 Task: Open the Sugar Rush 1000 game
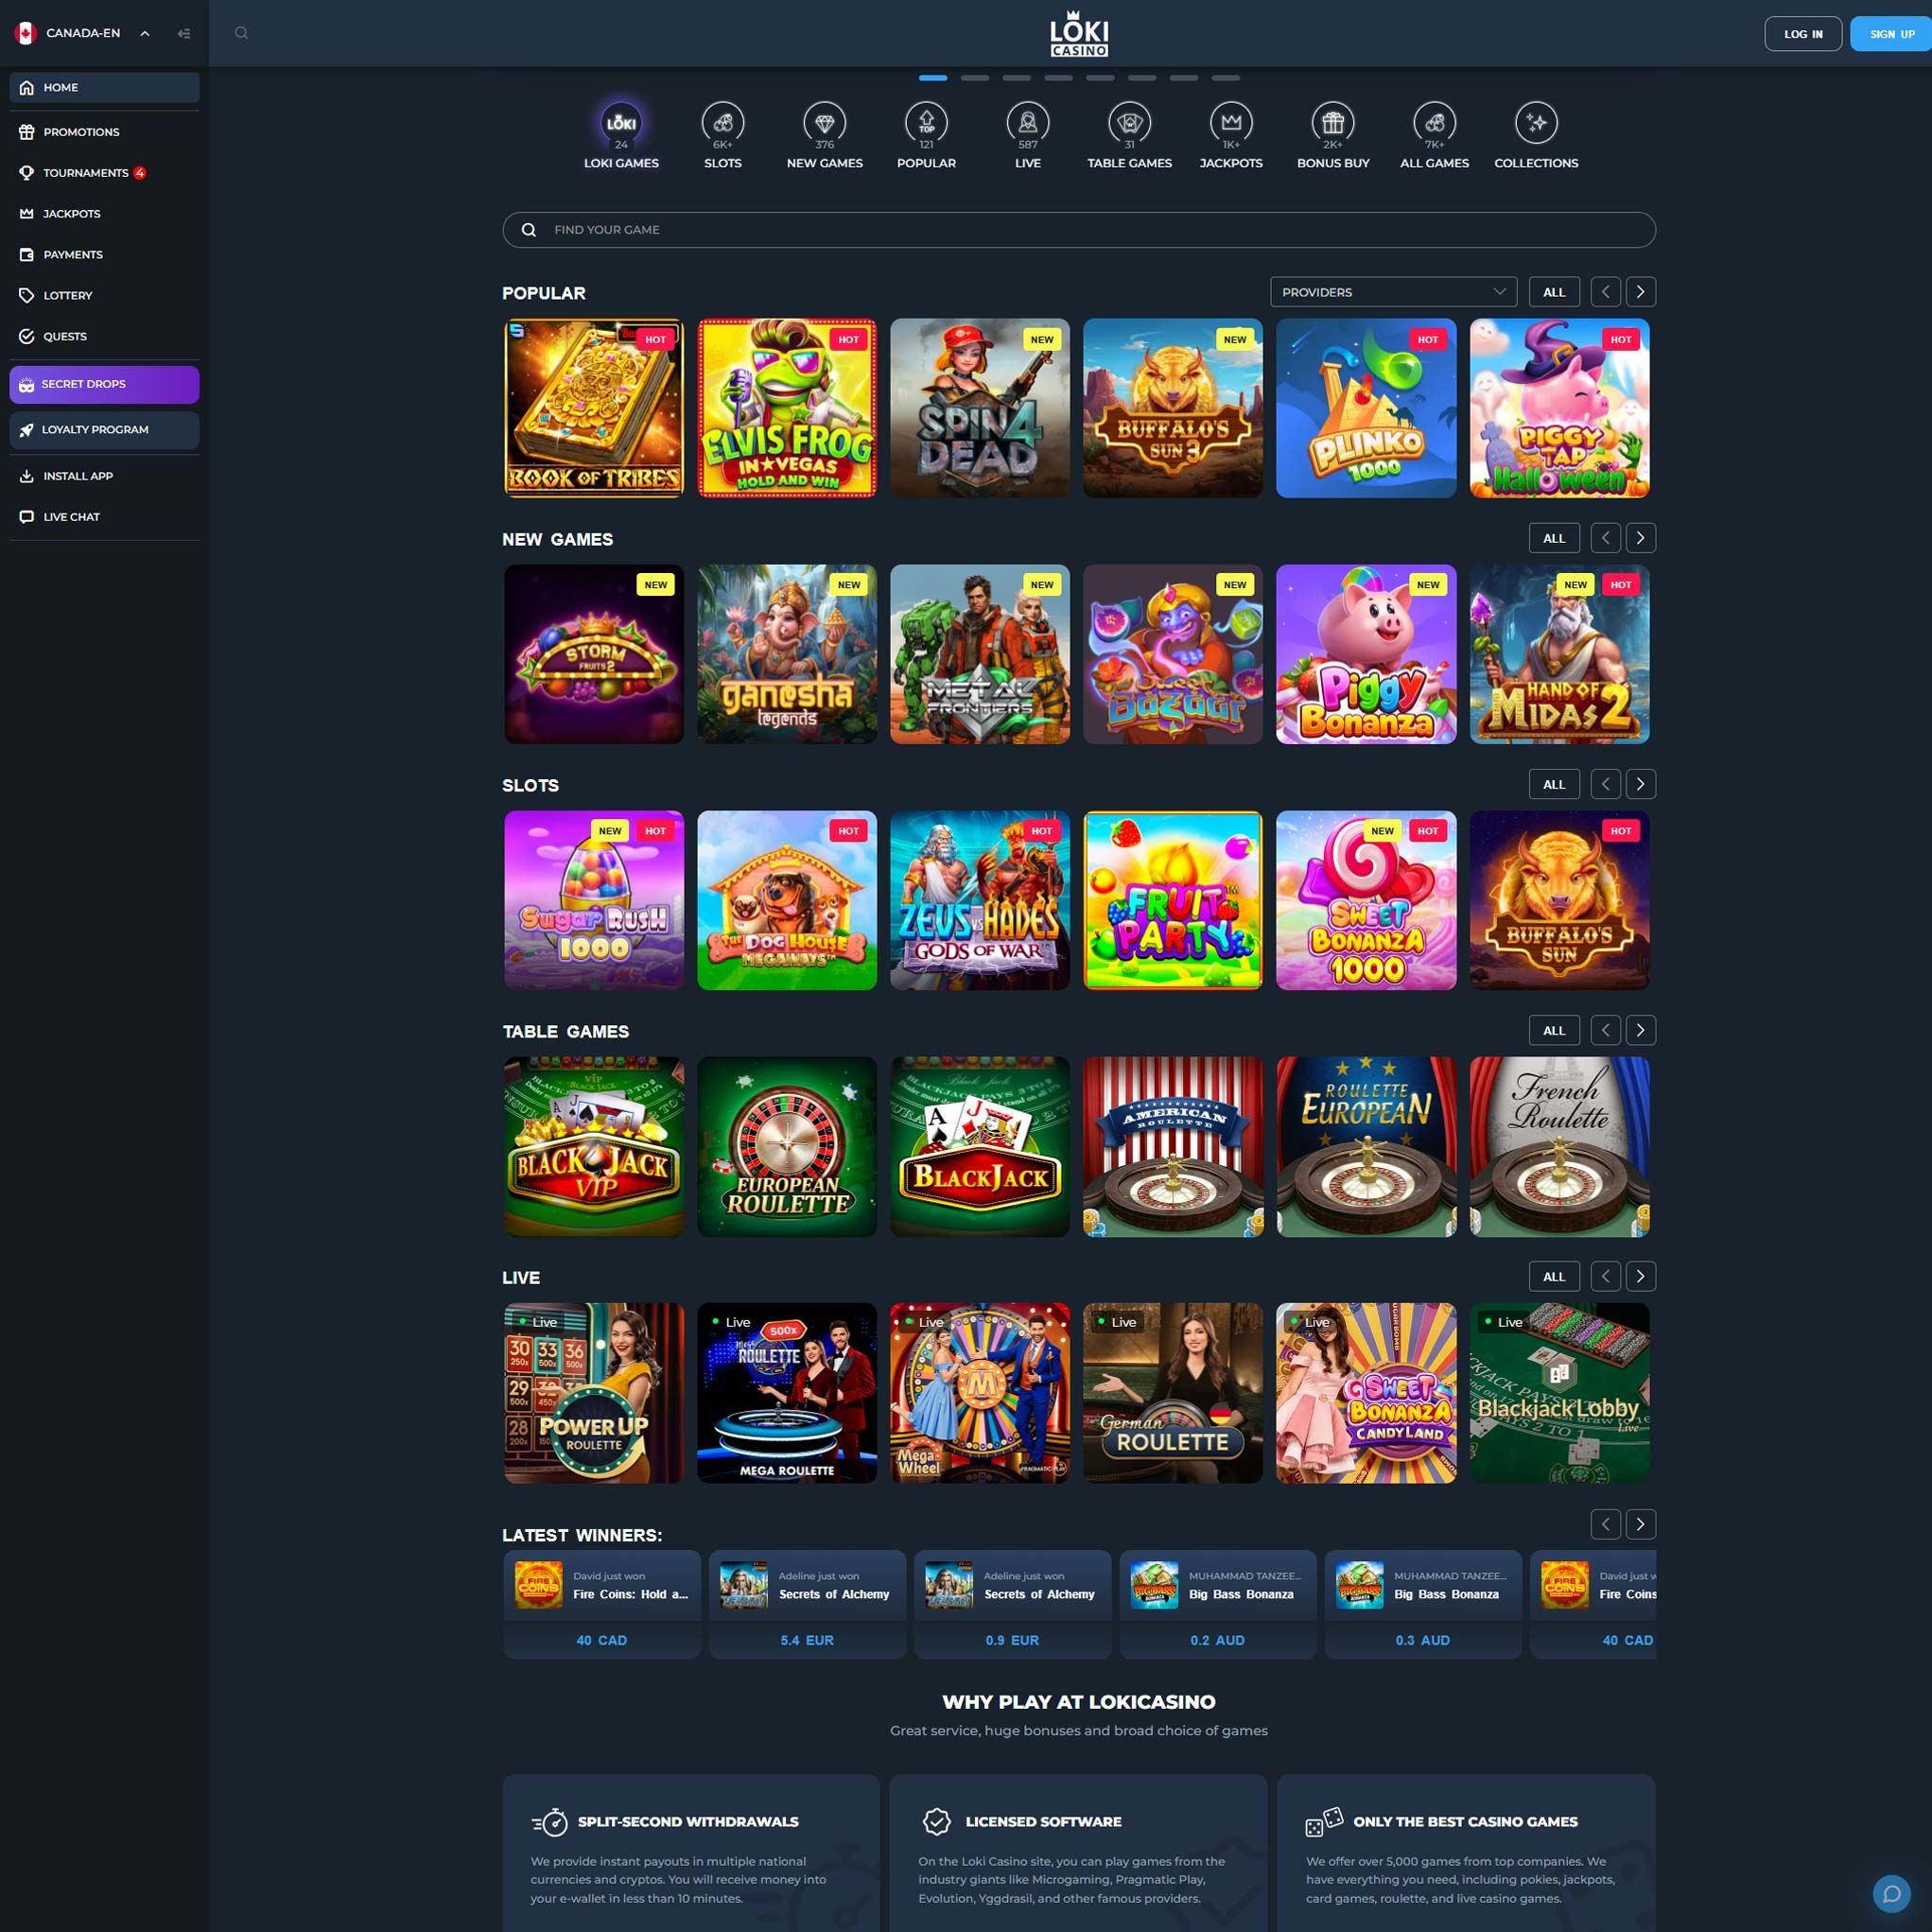tap(594, 900)
